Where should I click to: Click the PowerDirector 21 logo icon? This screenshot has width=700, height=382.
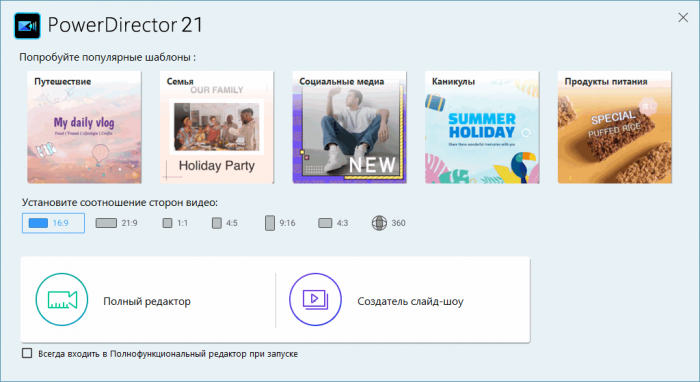[x=27, y=26]
